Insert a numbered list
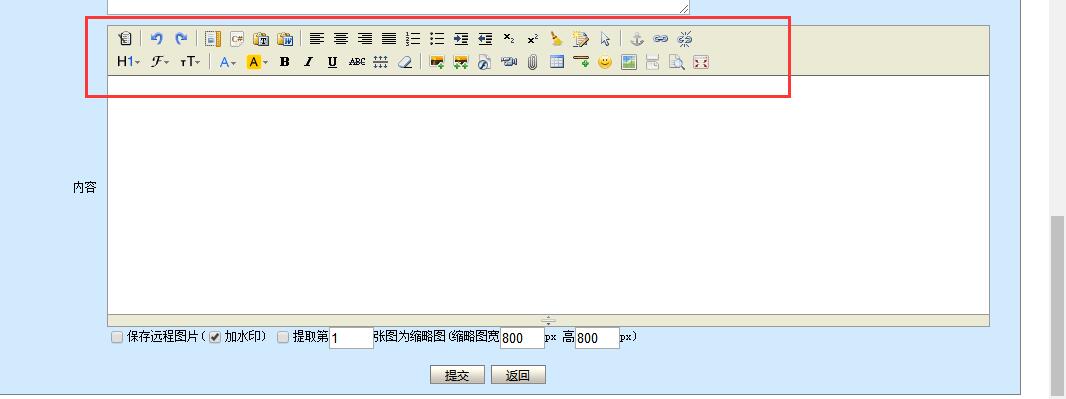 pyautogui.click(x=413, y=39)
